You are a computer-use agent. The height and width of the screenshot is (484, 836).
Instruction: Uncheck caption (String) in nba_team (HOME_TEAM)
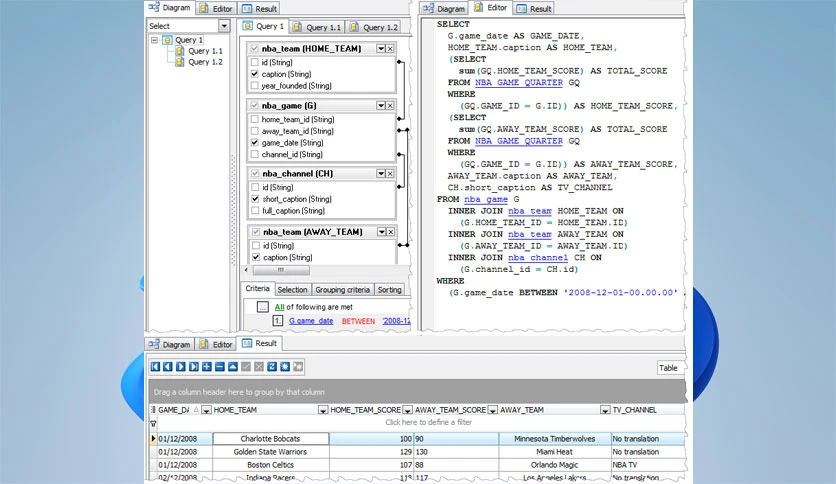(x=255, y=74)
